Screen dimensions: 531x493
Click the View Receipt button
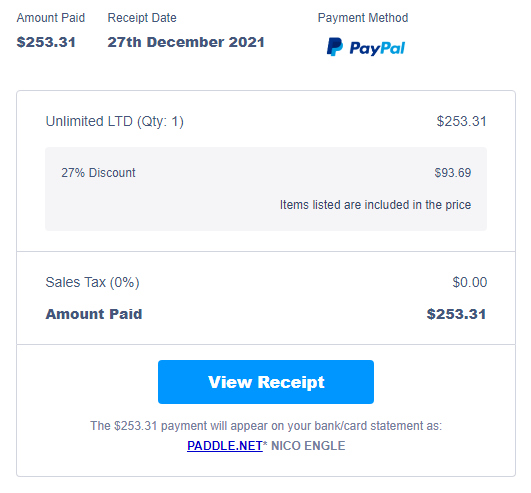[266, 382]
